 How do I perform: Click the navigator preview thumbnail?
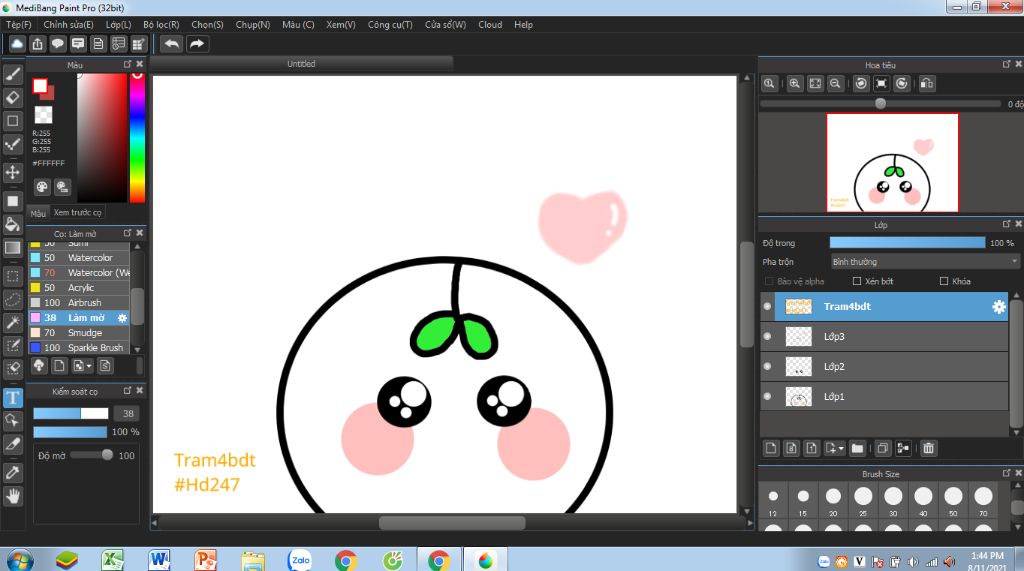(x=893, y=163)
